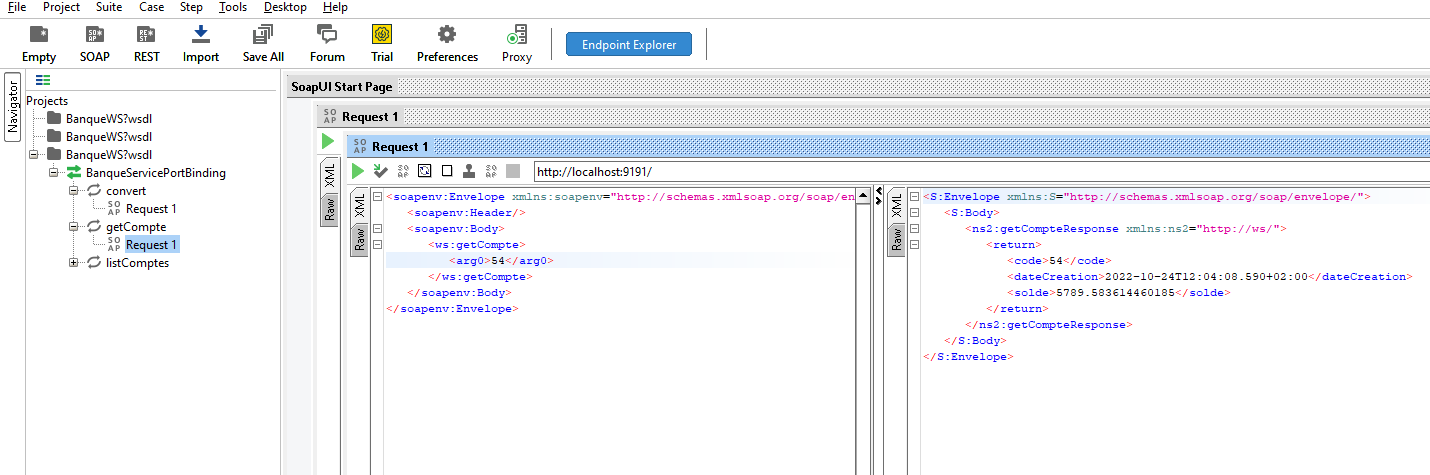Click SOAP icon of convert's Request 1

click(x=113, y=209)
